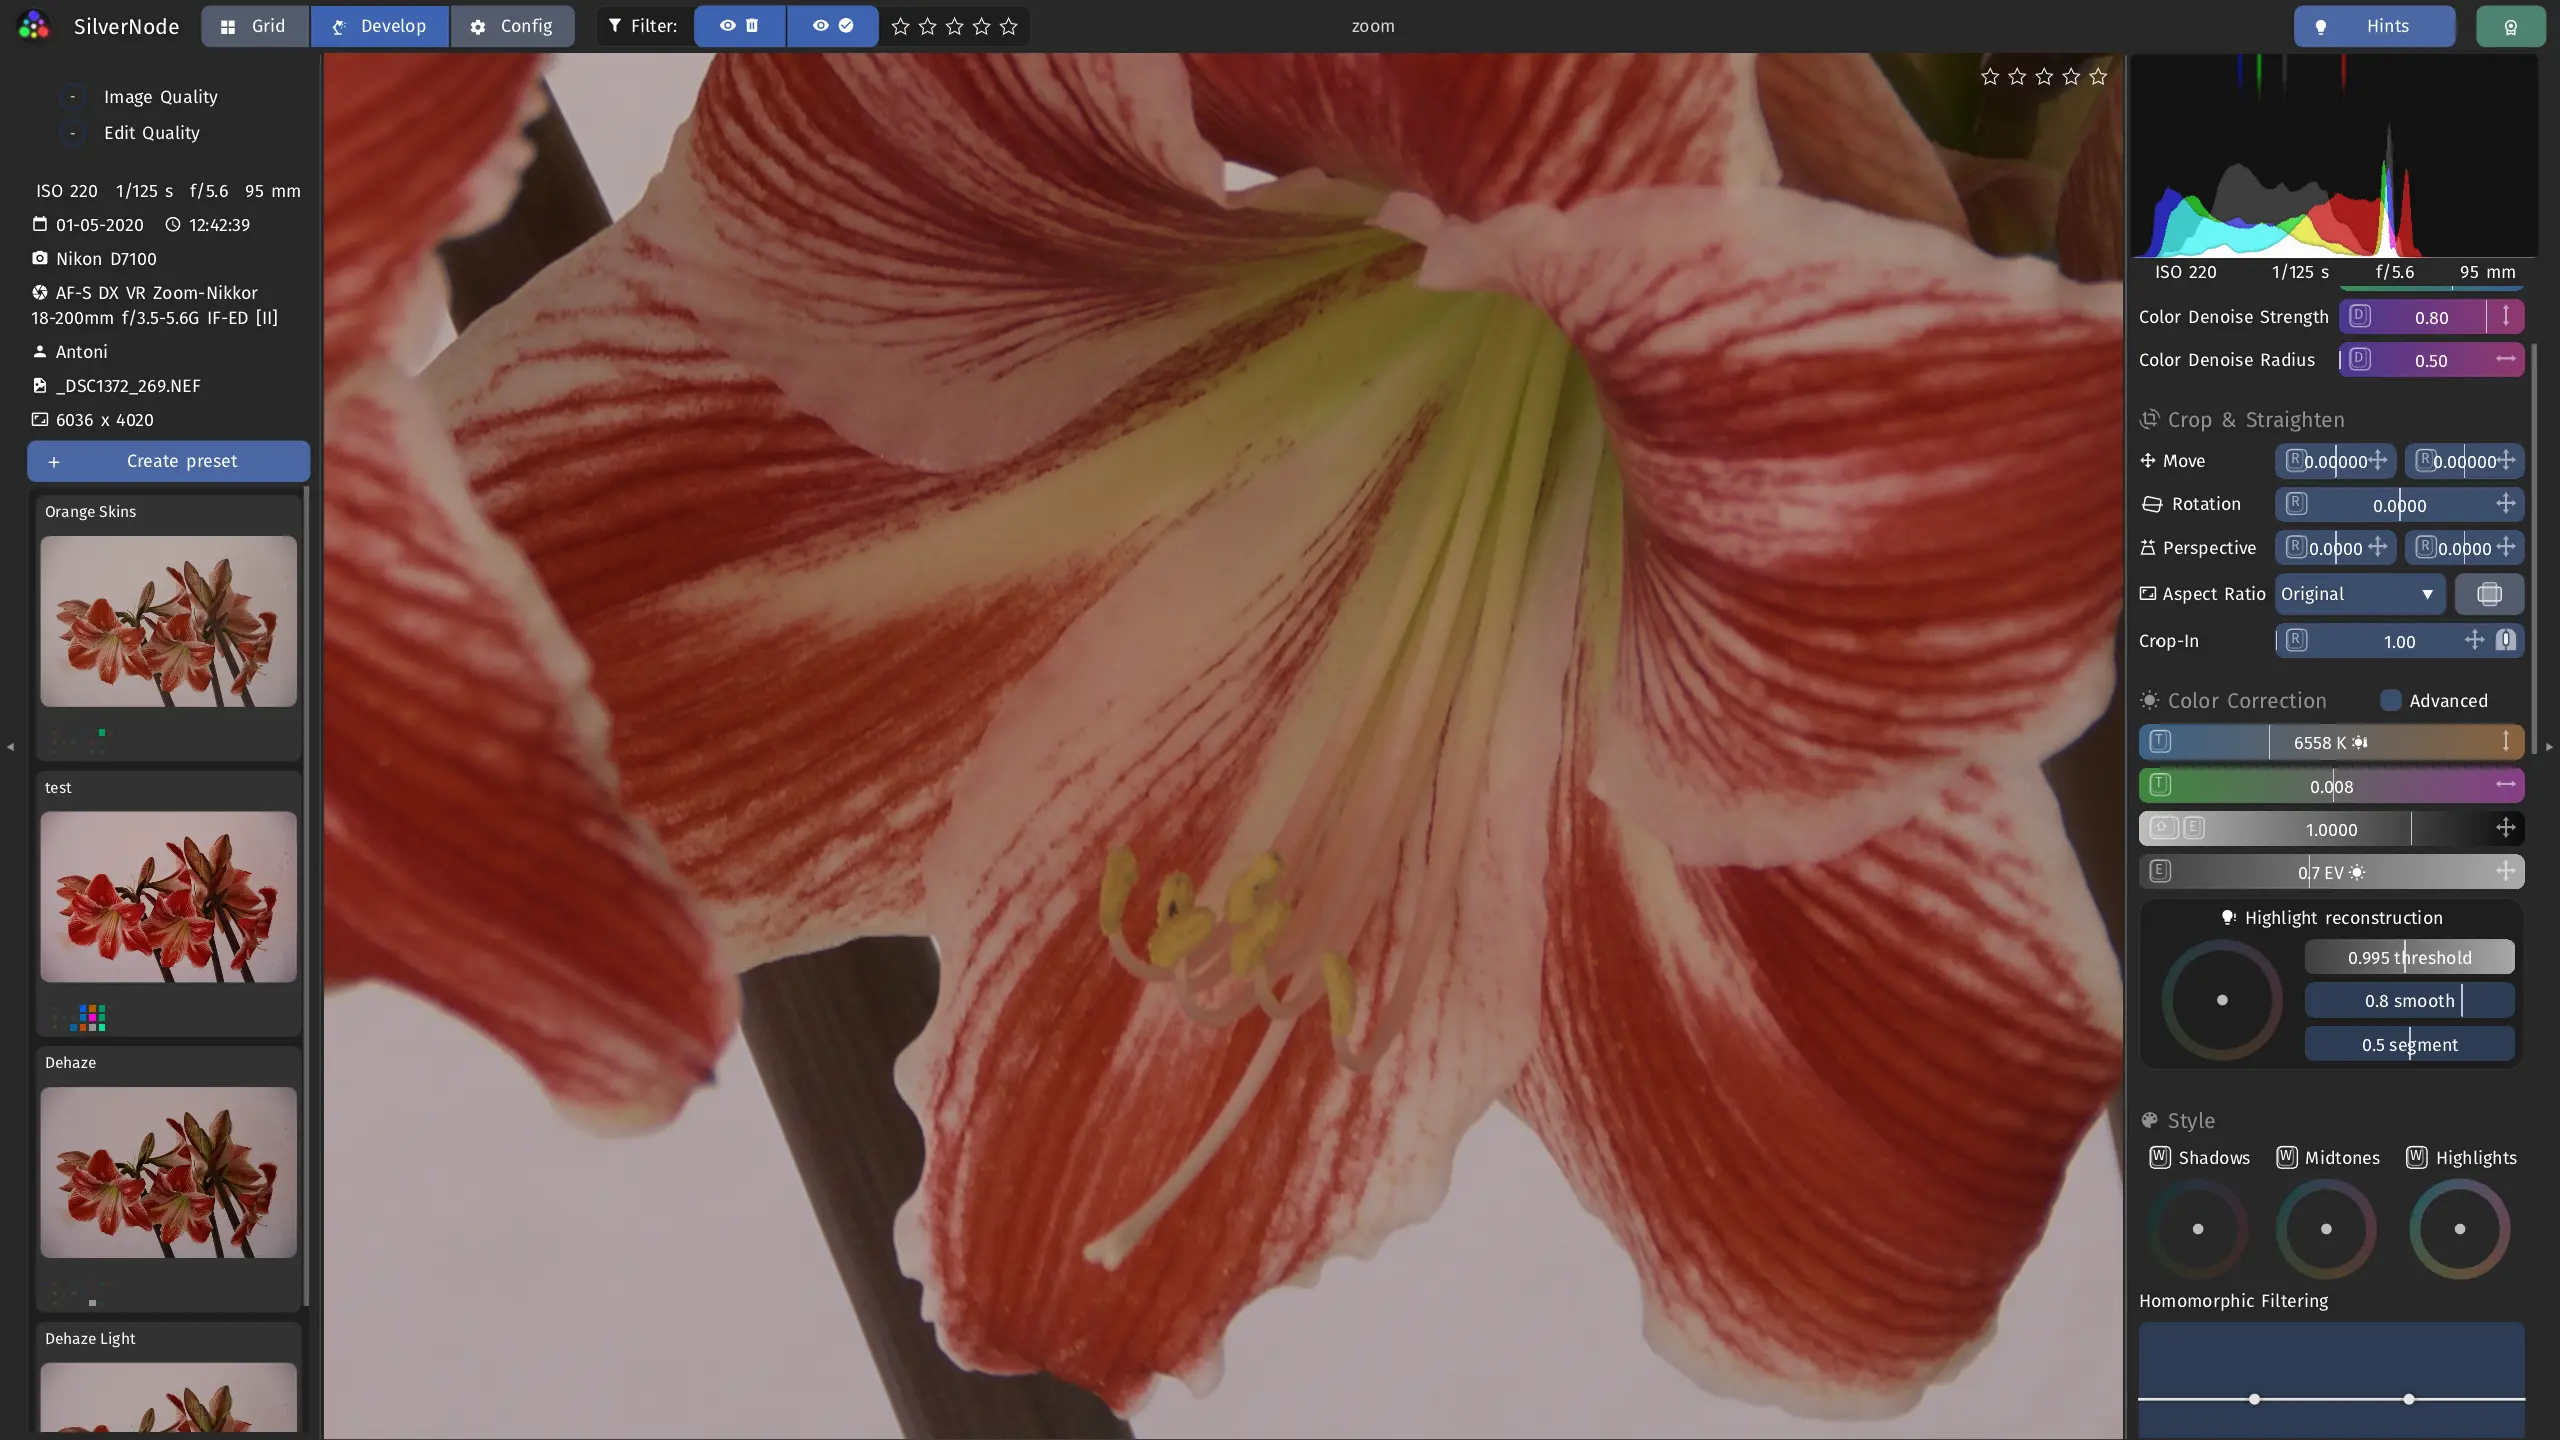Adjust the 0.8 smooth slider
The image size is (2560, 1440).
click(x=2409, y=1001)
